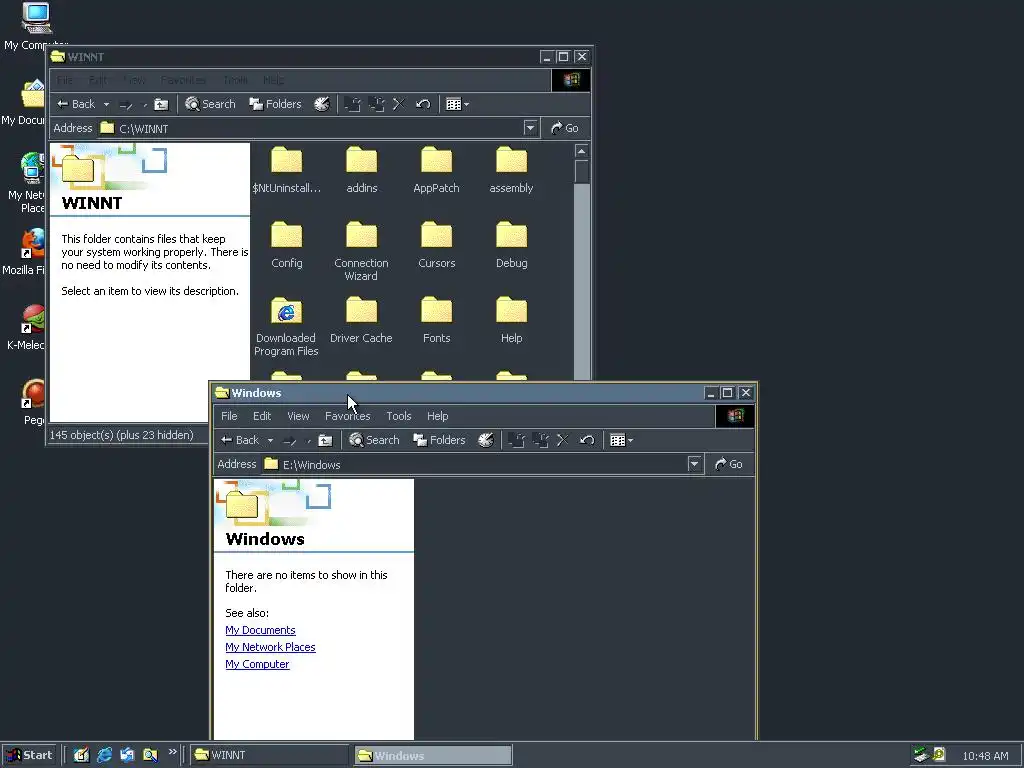Click History icon in Windows window toolbar

pyautogui.click(x=485, y=440)
